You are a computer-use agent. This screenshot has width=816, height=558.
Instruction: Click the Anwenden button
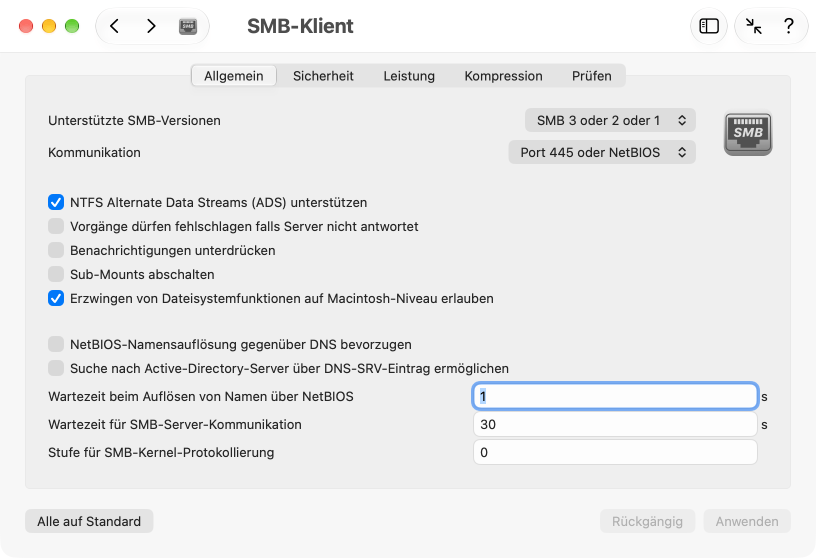coord(747,521)
